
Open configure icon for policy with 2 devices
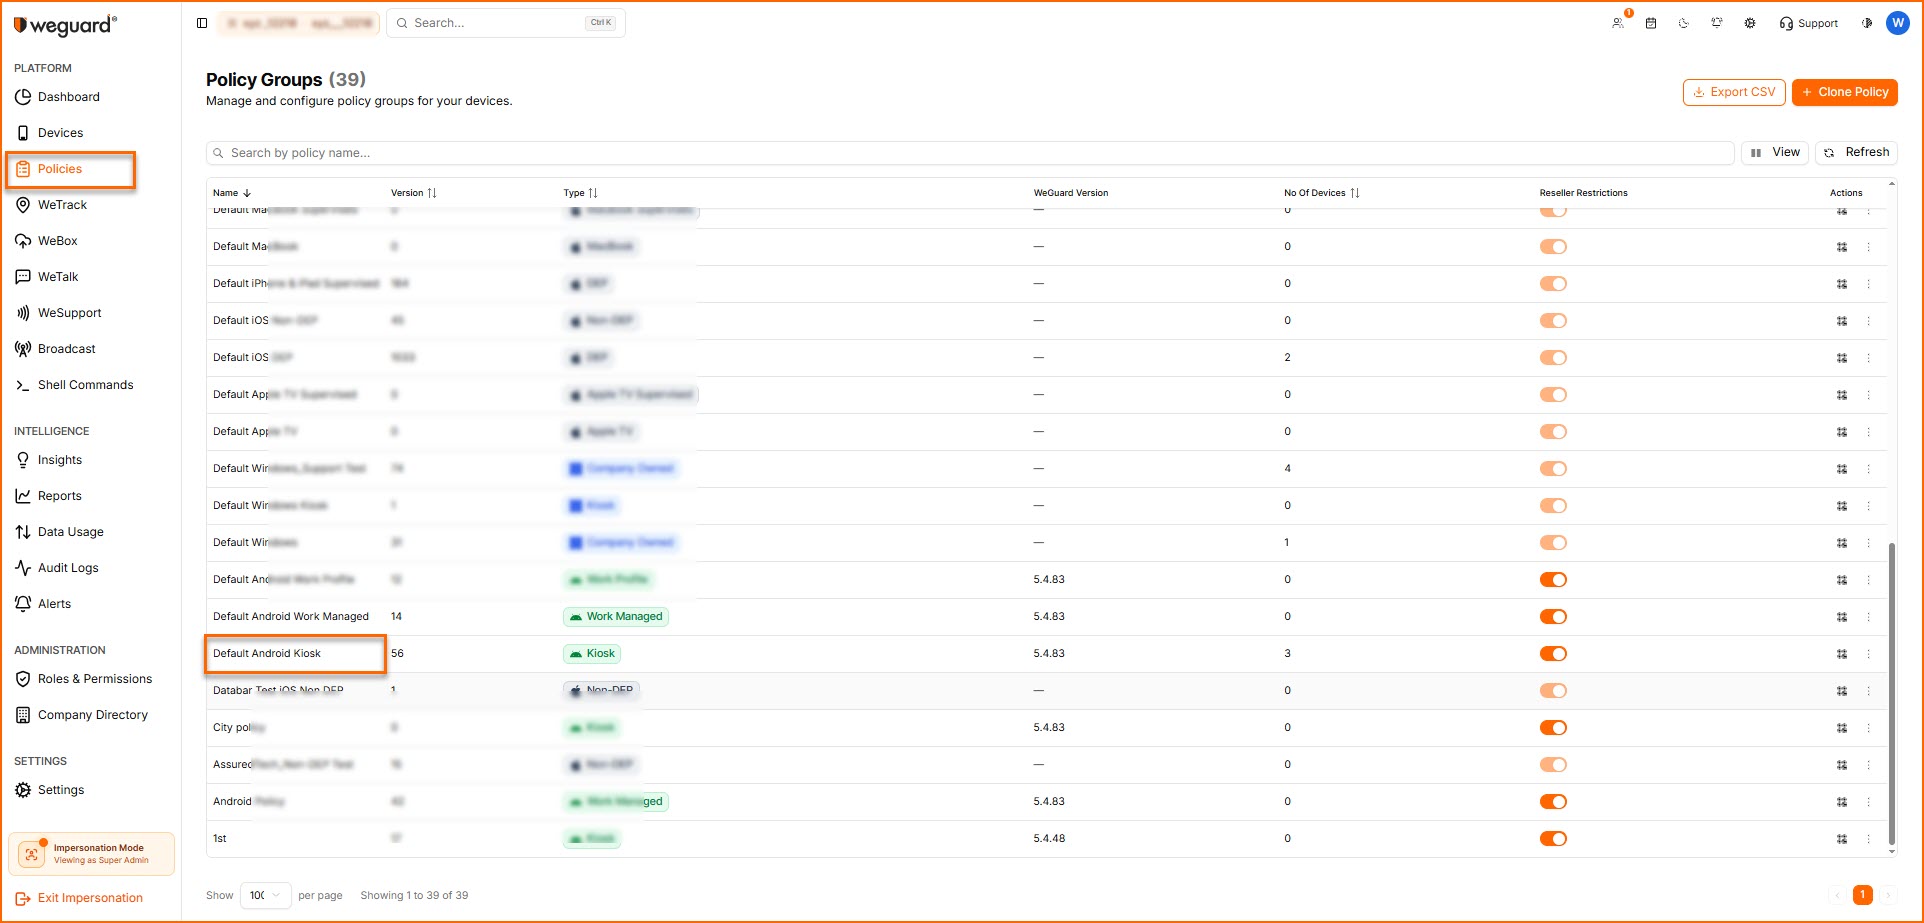[x=1842, y=358]
